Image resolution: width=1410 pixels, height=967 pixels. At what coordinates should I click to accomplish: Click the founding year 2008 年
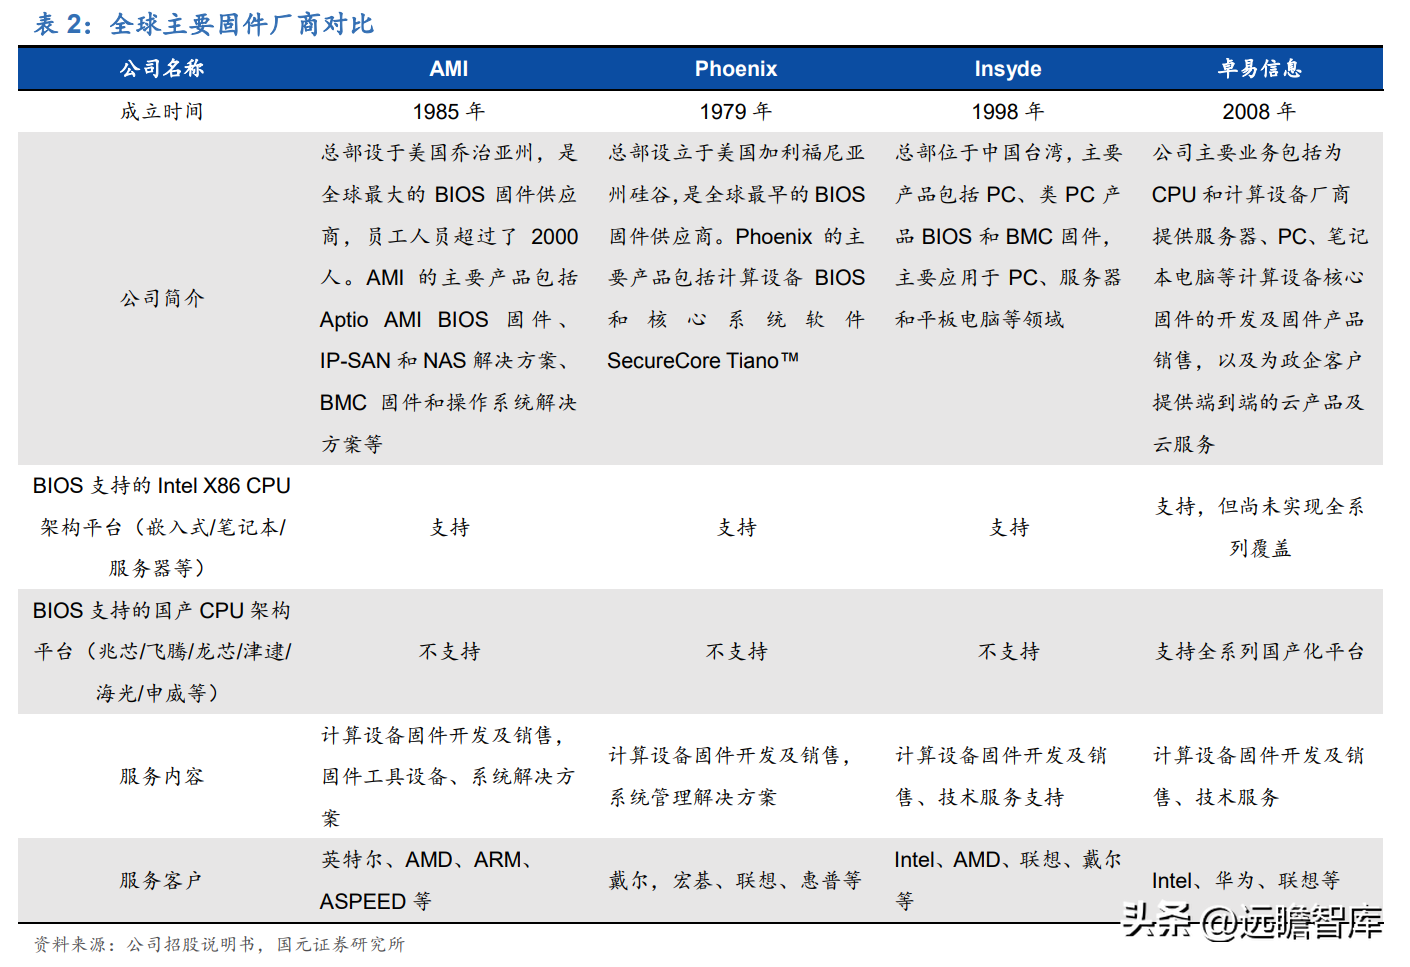coord(1260,111)
